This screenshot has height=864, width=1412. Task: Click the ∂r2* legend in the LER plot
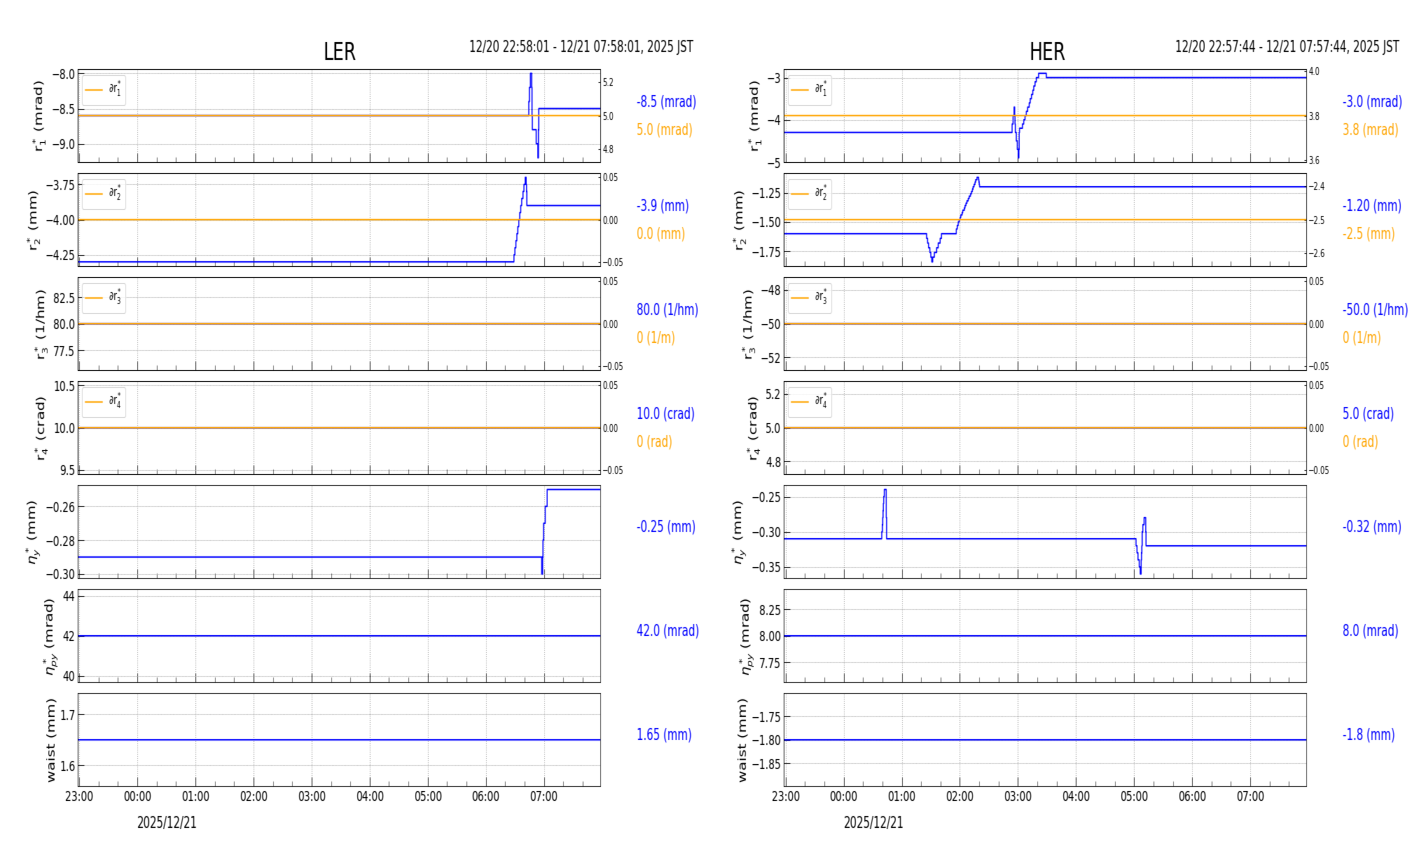tap(104, 194)
